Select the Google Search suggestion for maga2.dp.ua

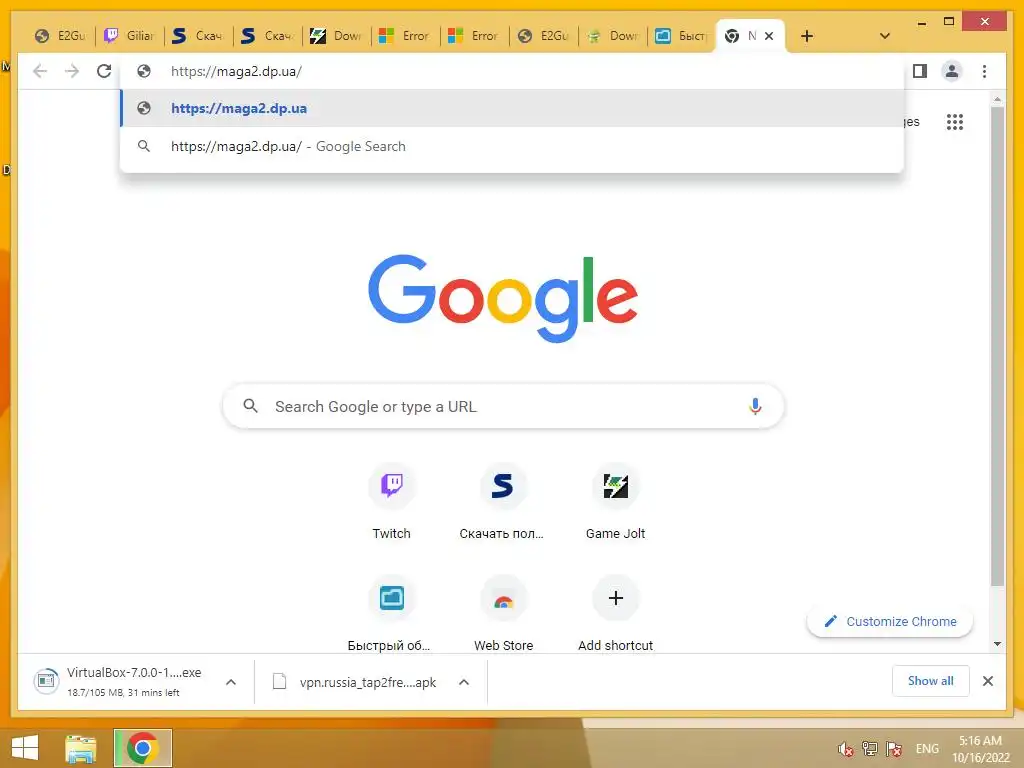pos(512,146)
